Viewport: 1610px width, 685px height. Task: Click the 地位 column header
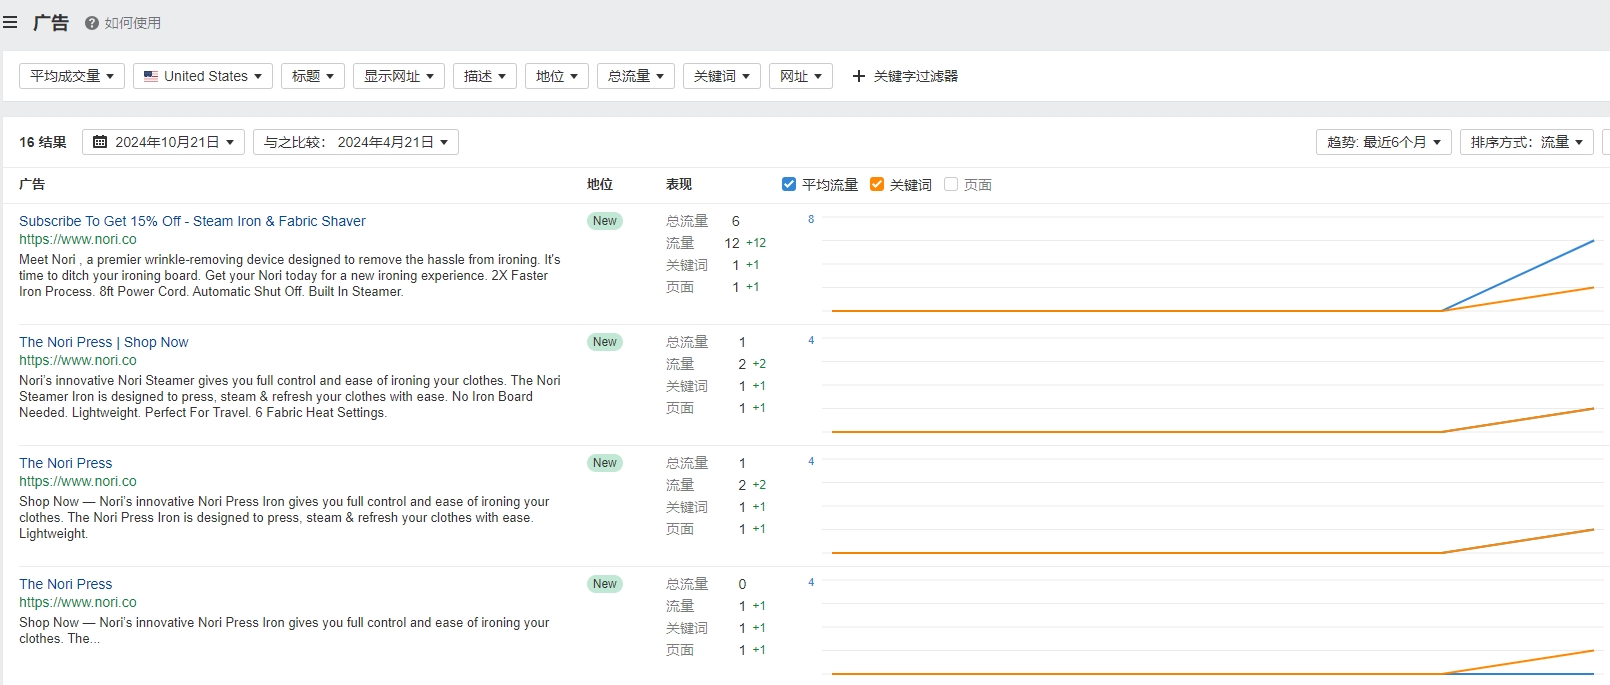click(600, 184)
